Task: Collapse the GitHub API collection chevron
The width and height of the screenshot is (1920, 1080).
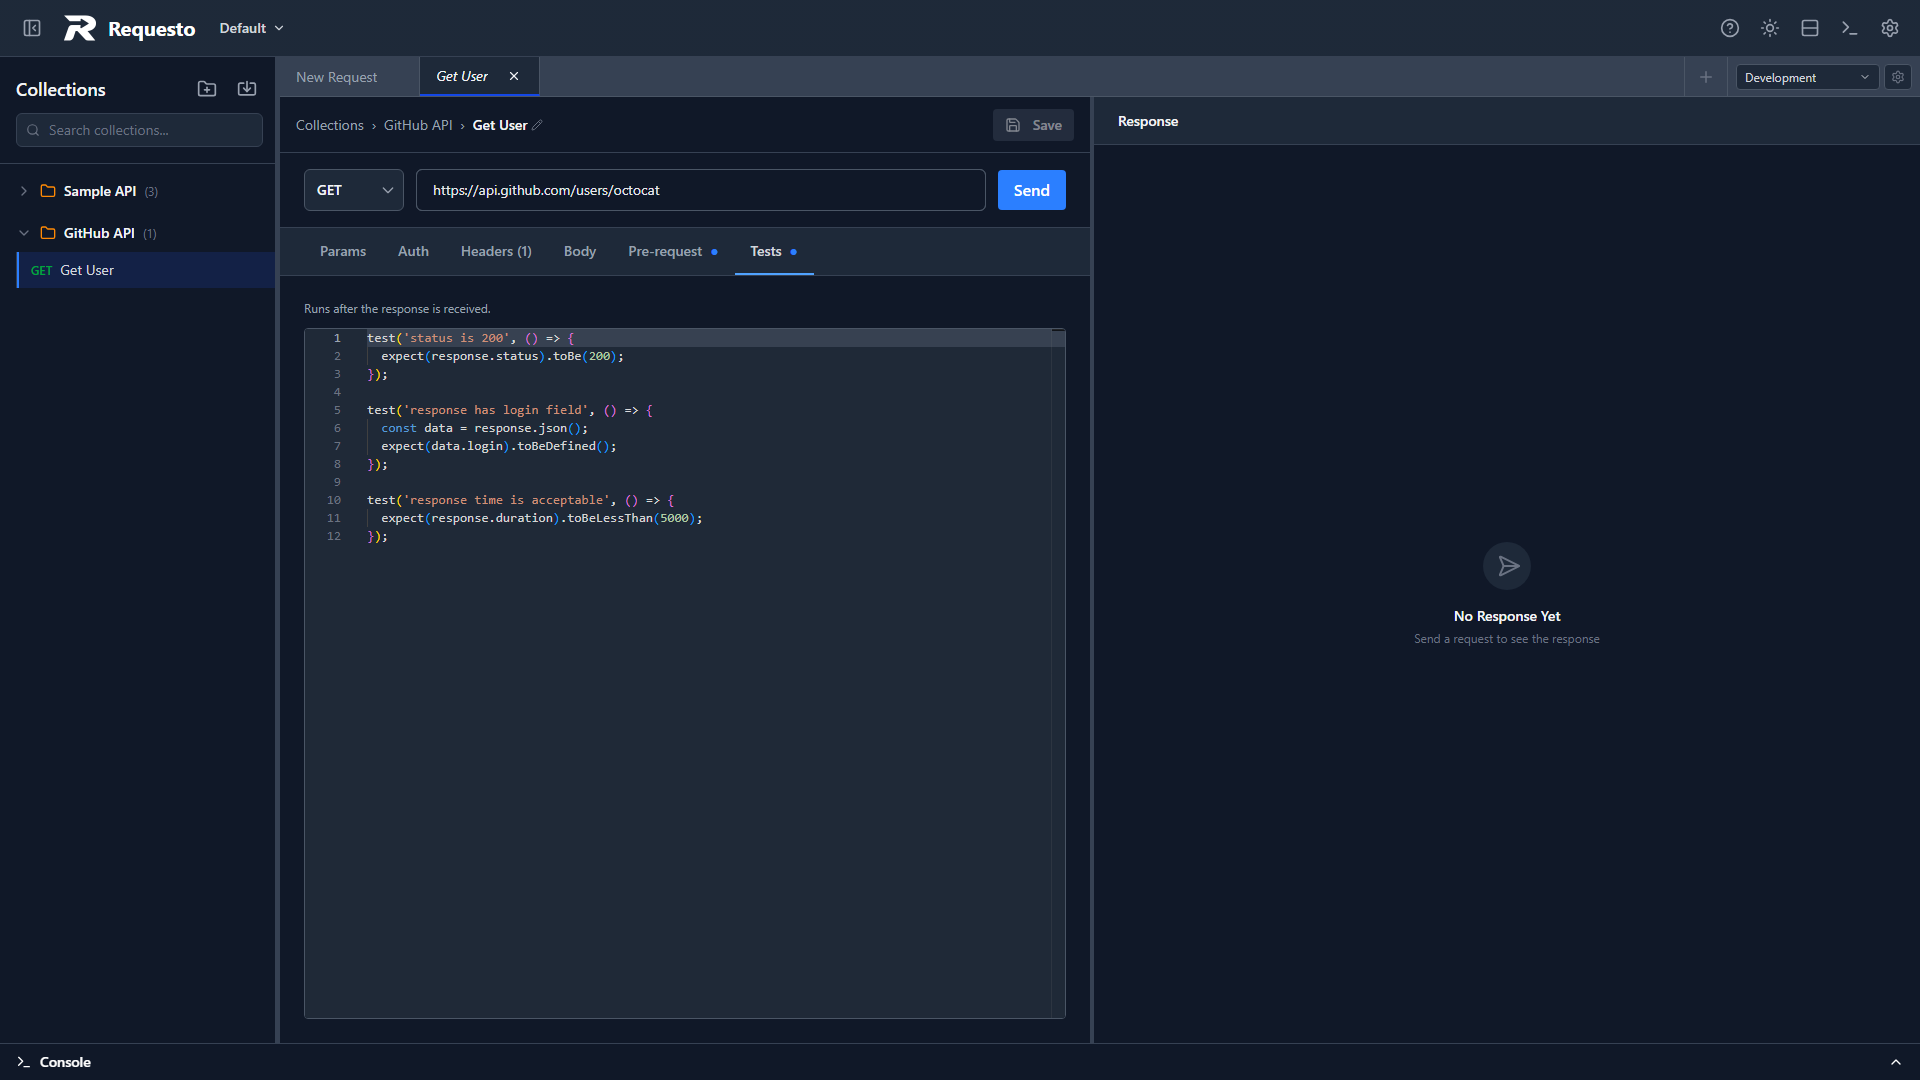Action: (x=24, y=233)
